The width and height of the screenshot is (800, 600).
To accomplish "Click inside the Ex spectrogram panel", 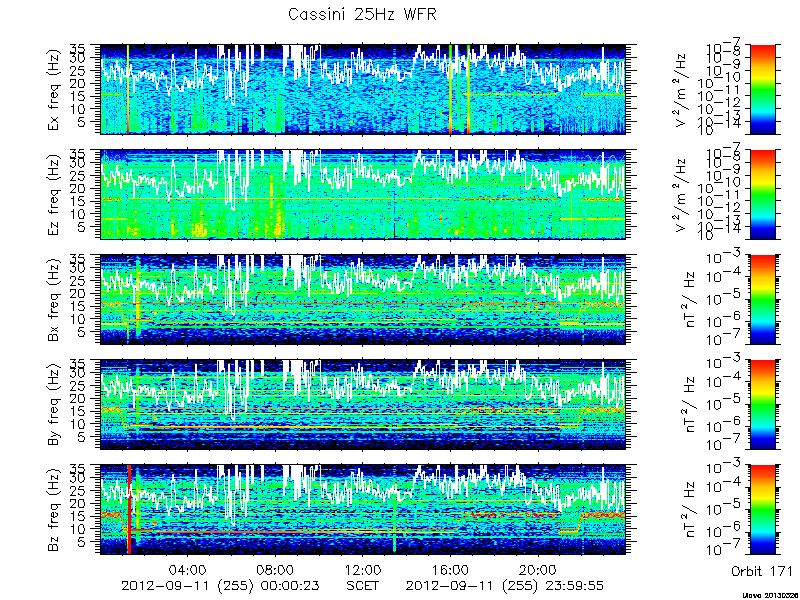I will click(x=362, y=89).
